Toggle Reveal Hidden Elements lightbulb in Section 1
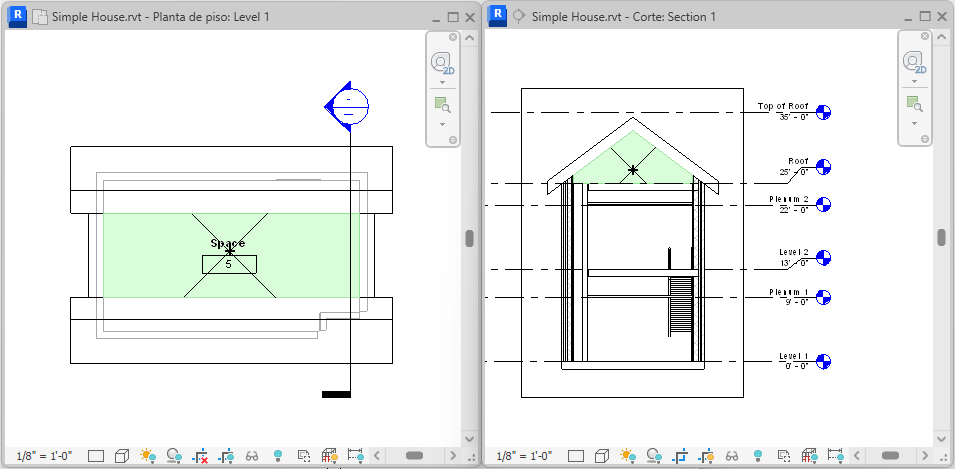The image size is (955, 469). point(758,456)
